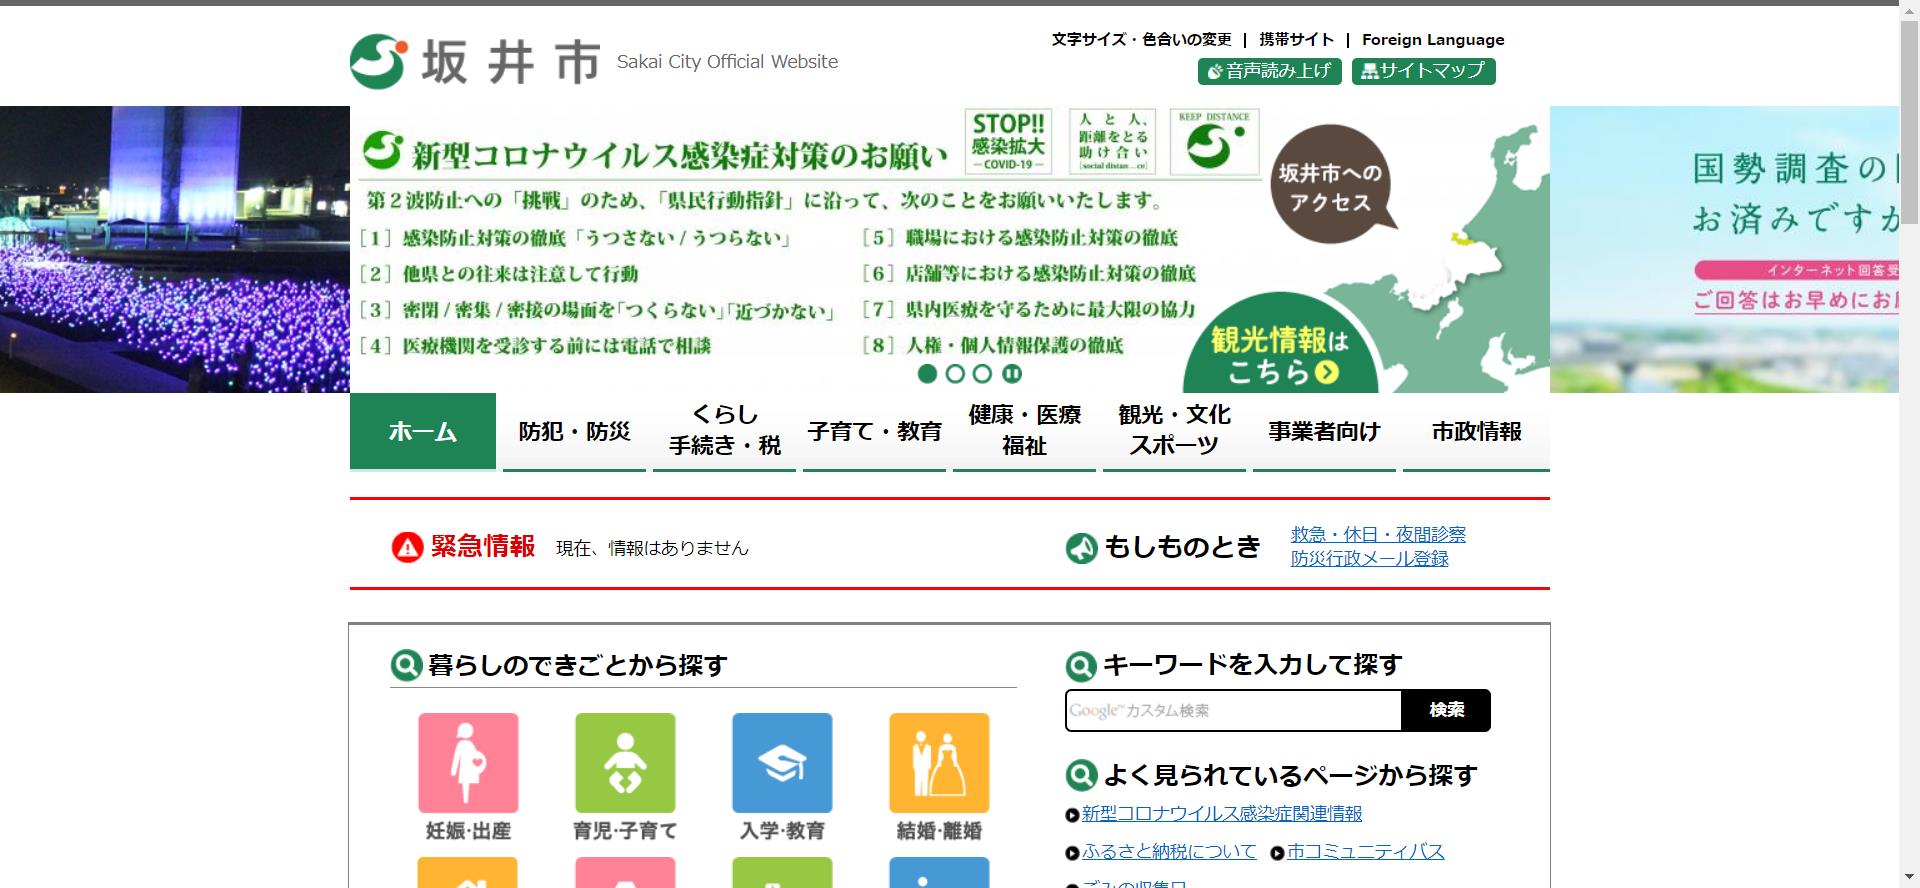This screenshot has width=1920, height=888.
Task: Click search icon beside よく見られているページから探す
Action: [x=1081, y=775]
